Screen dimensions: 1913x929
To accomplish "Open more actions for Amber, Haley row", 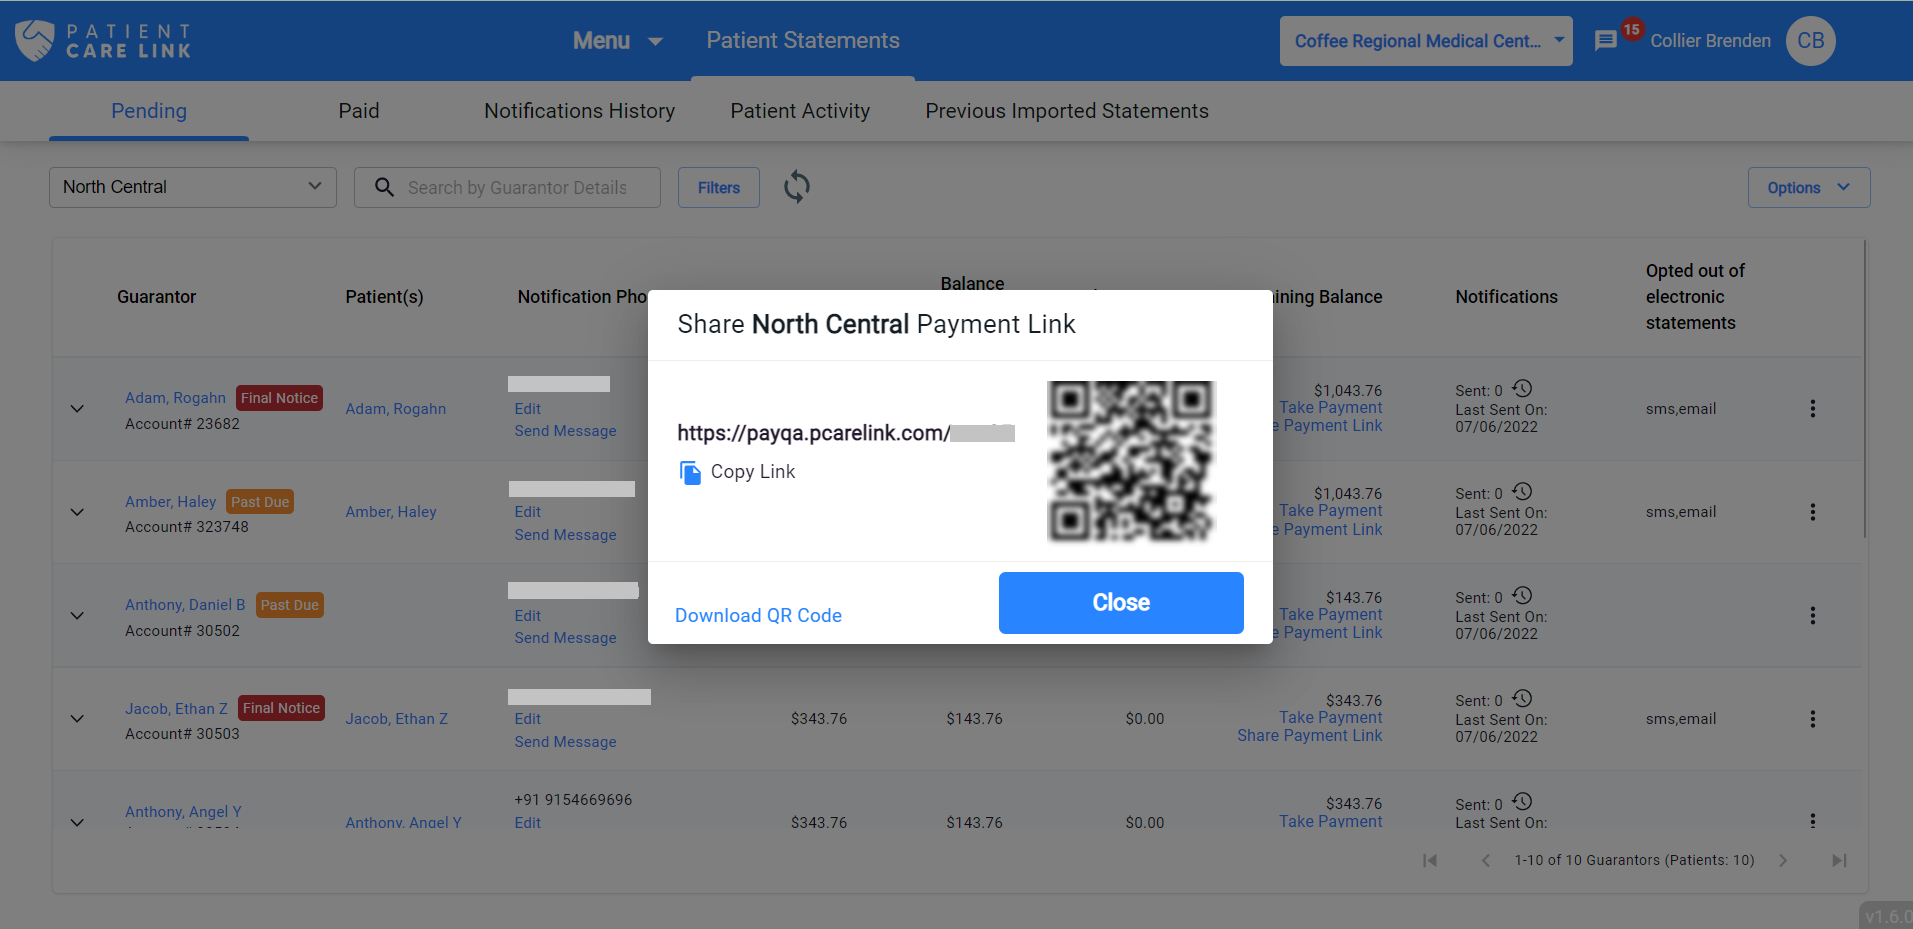I will pyautogui.click(x=1812, y=512).
